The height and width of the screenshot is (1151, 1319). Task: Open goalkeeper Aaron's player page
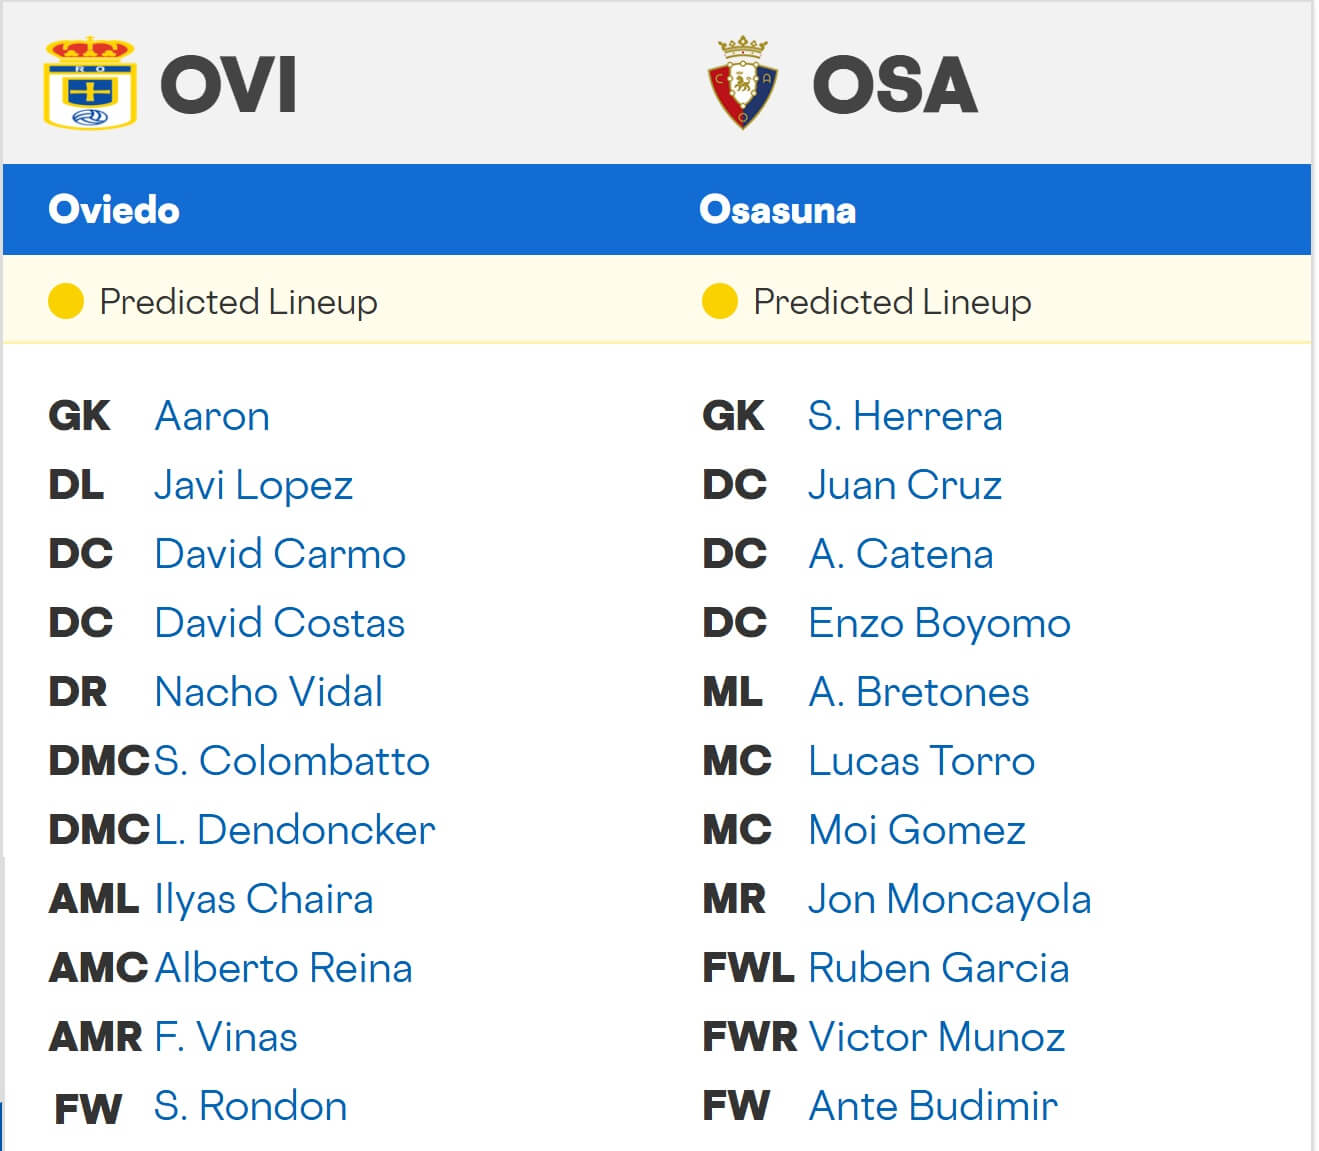212,416
